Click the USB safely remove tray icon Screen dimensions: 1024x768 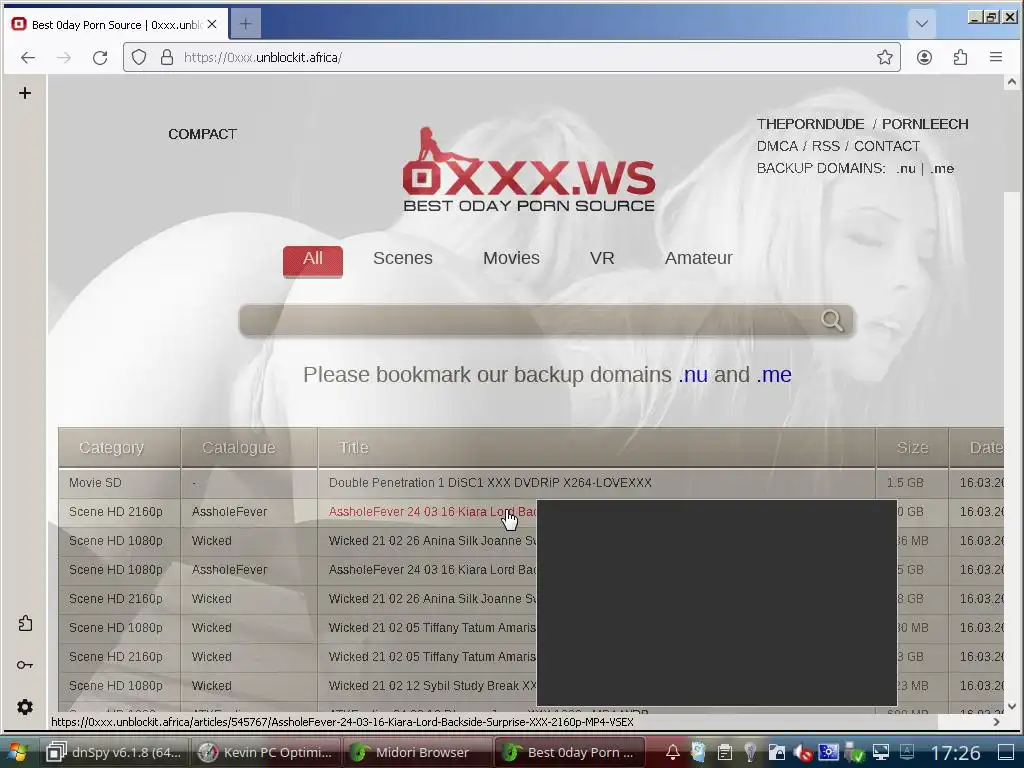[x=854, y=752]
